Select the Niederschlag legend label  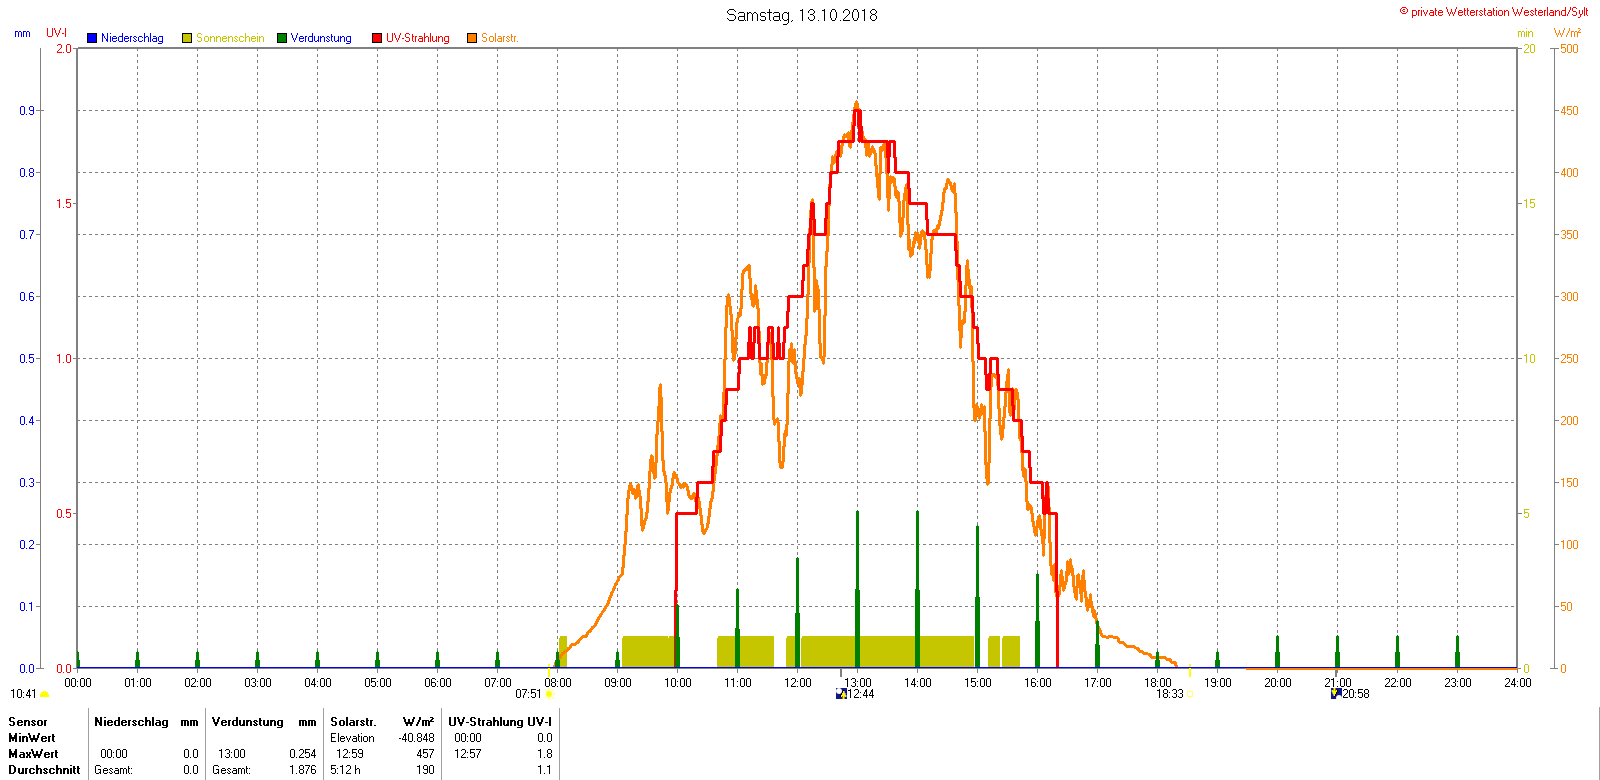(x=132, y=38)
